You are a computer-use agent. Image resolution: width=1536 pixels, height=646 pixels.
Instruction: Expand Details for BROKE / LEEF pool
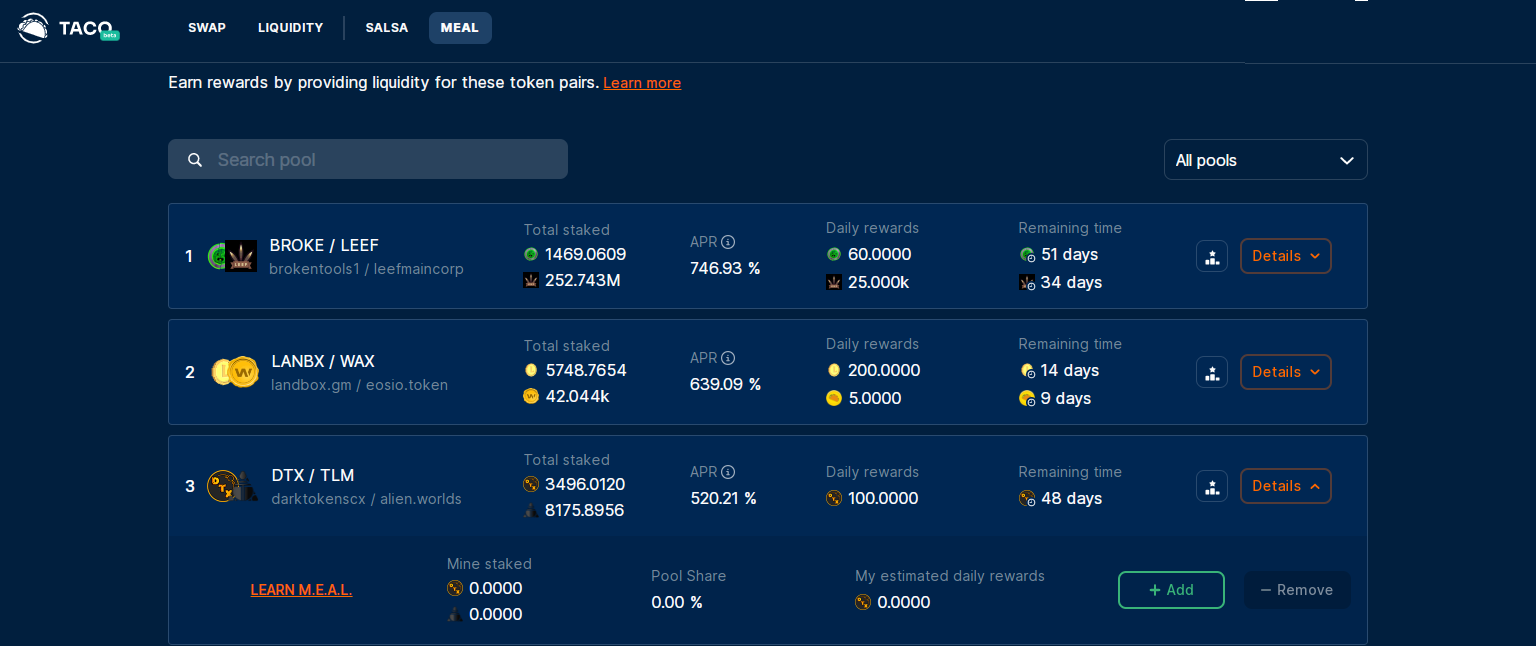(1285, 256)
